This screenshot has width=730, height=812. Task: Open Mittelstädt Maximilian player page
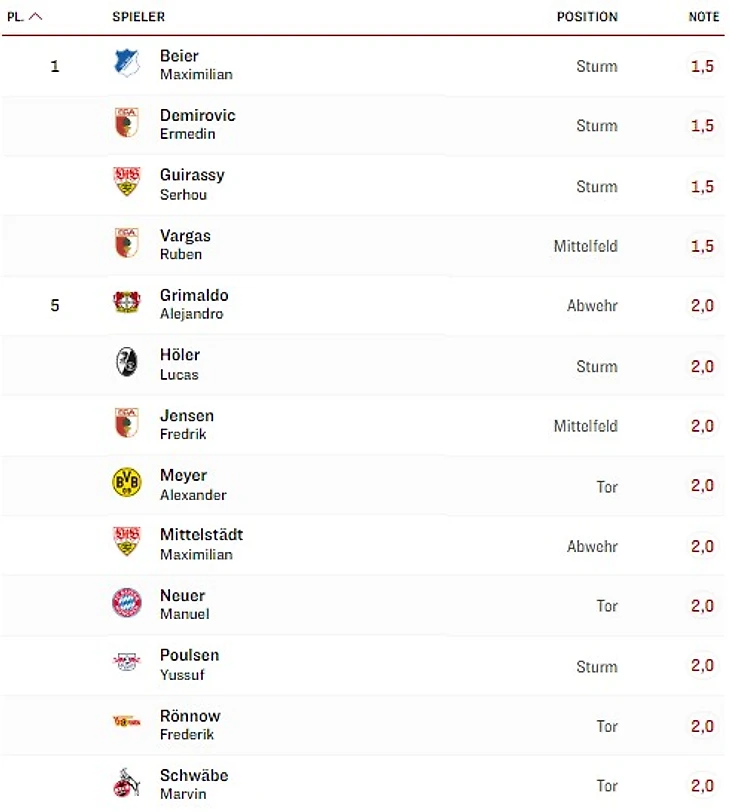pyautogui.click(x=201, y=544)
